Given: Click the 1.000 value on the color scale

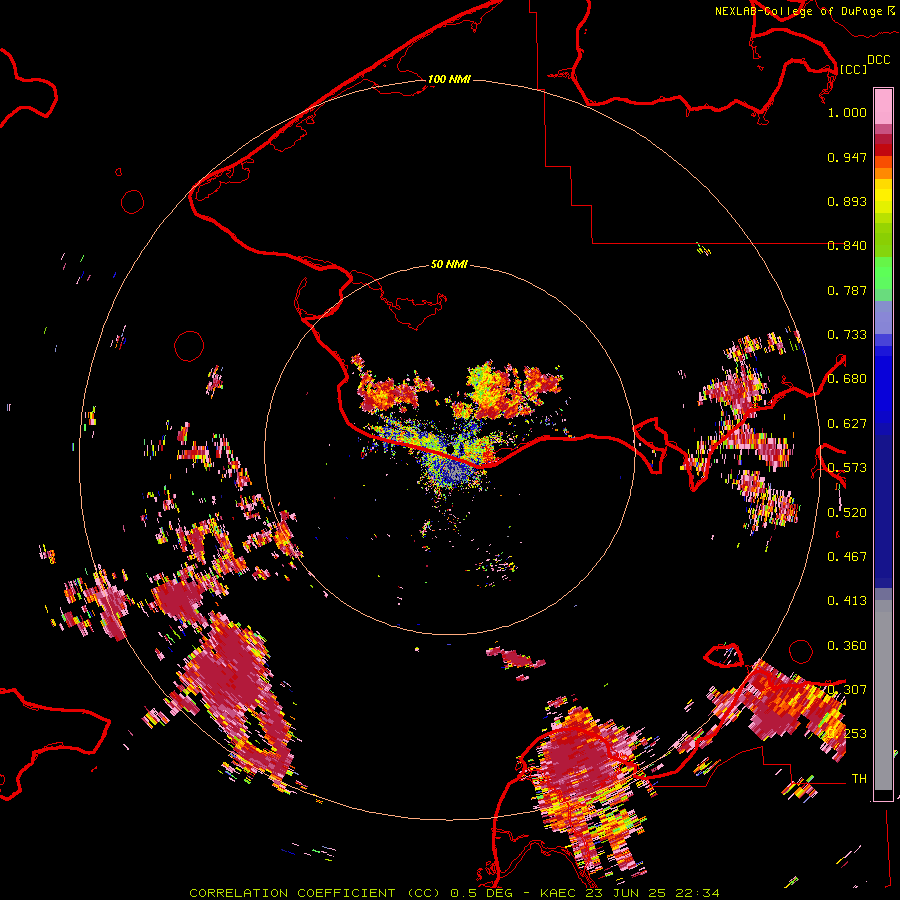Looking at the screenshot, I should [847, 112].
